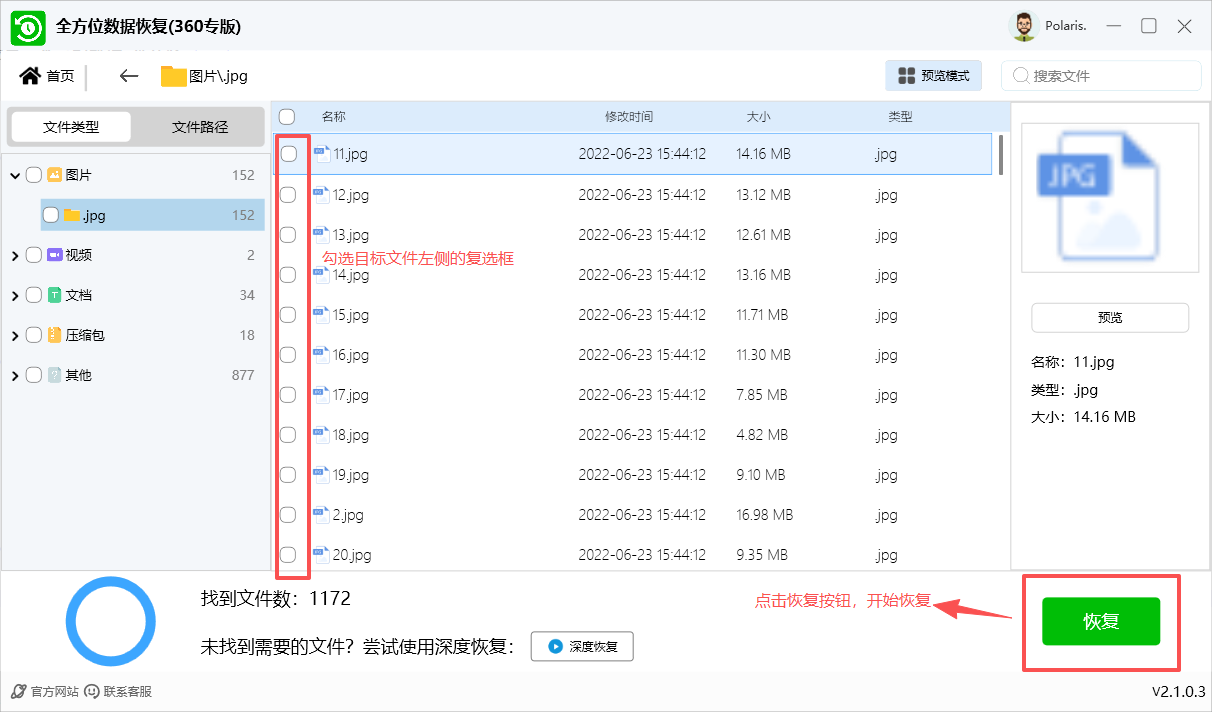Start 深度恢复 deep recovery

click(582, 646)
